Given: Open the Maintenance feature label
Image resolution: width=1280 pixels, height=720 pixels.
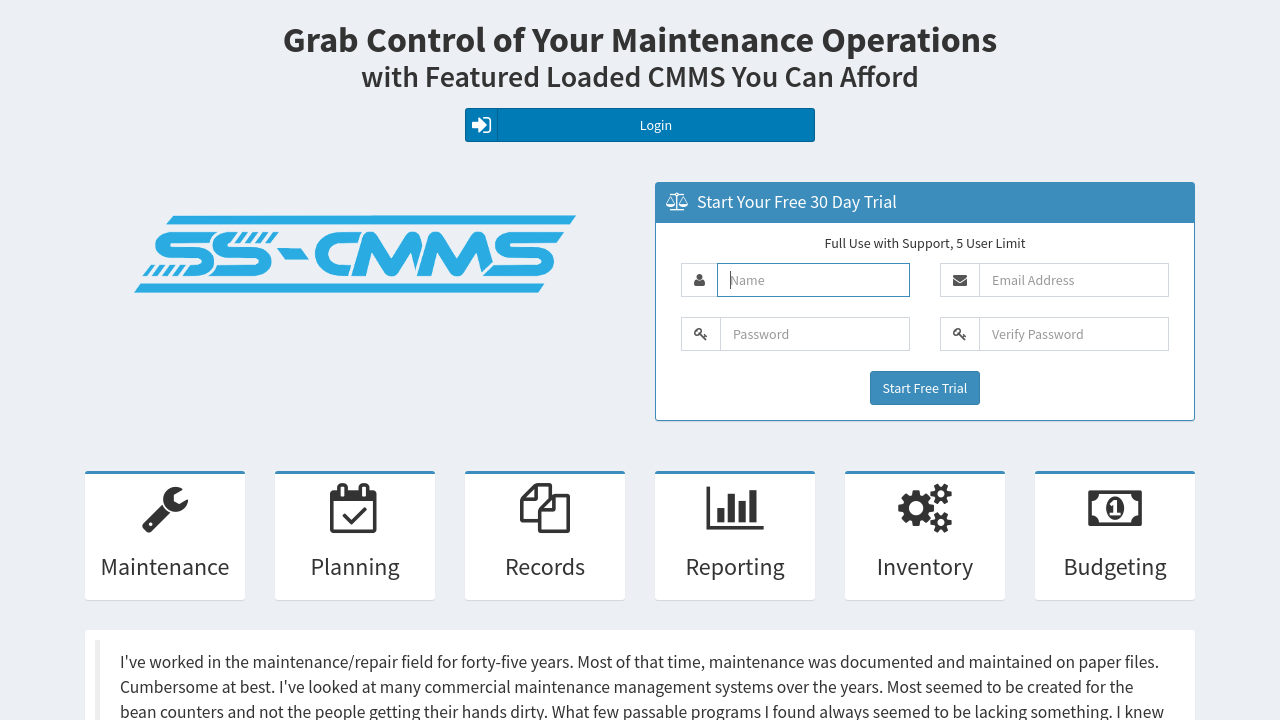Looking at the screenshot, I should pyautogui.click(x=165, y=567).
